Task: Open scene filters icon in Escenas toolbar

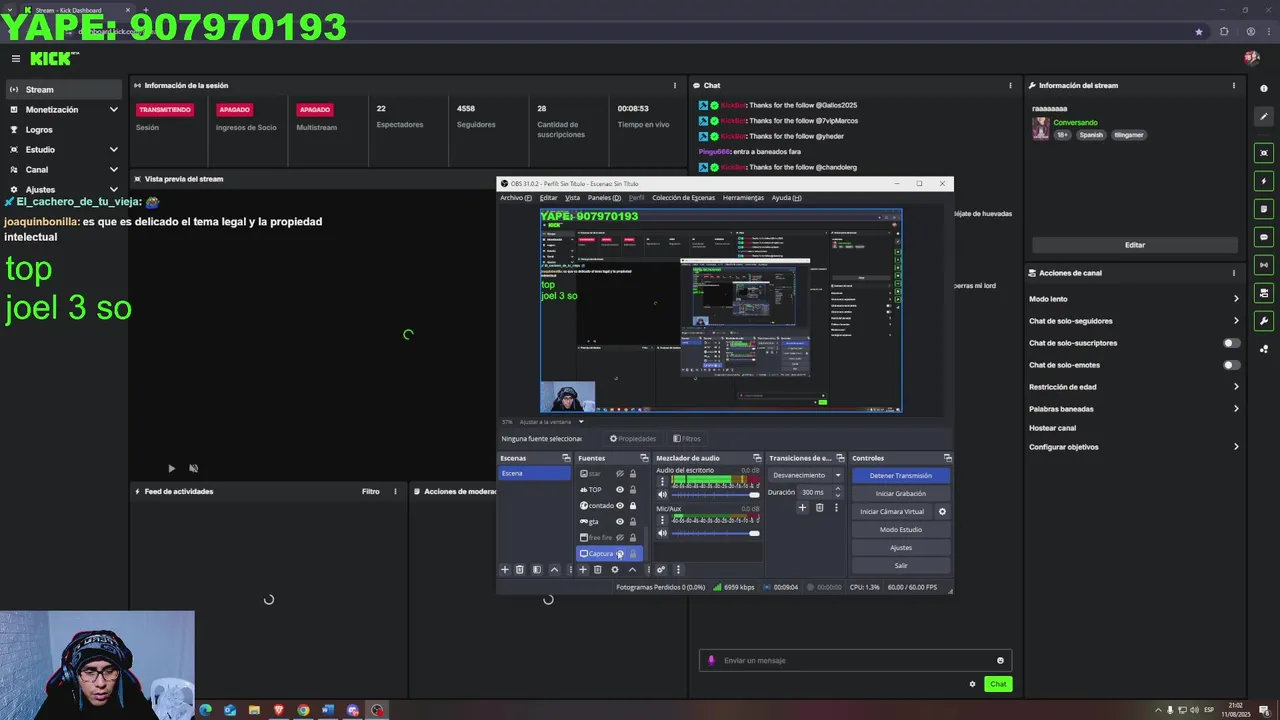Action: tap(536, 570)
